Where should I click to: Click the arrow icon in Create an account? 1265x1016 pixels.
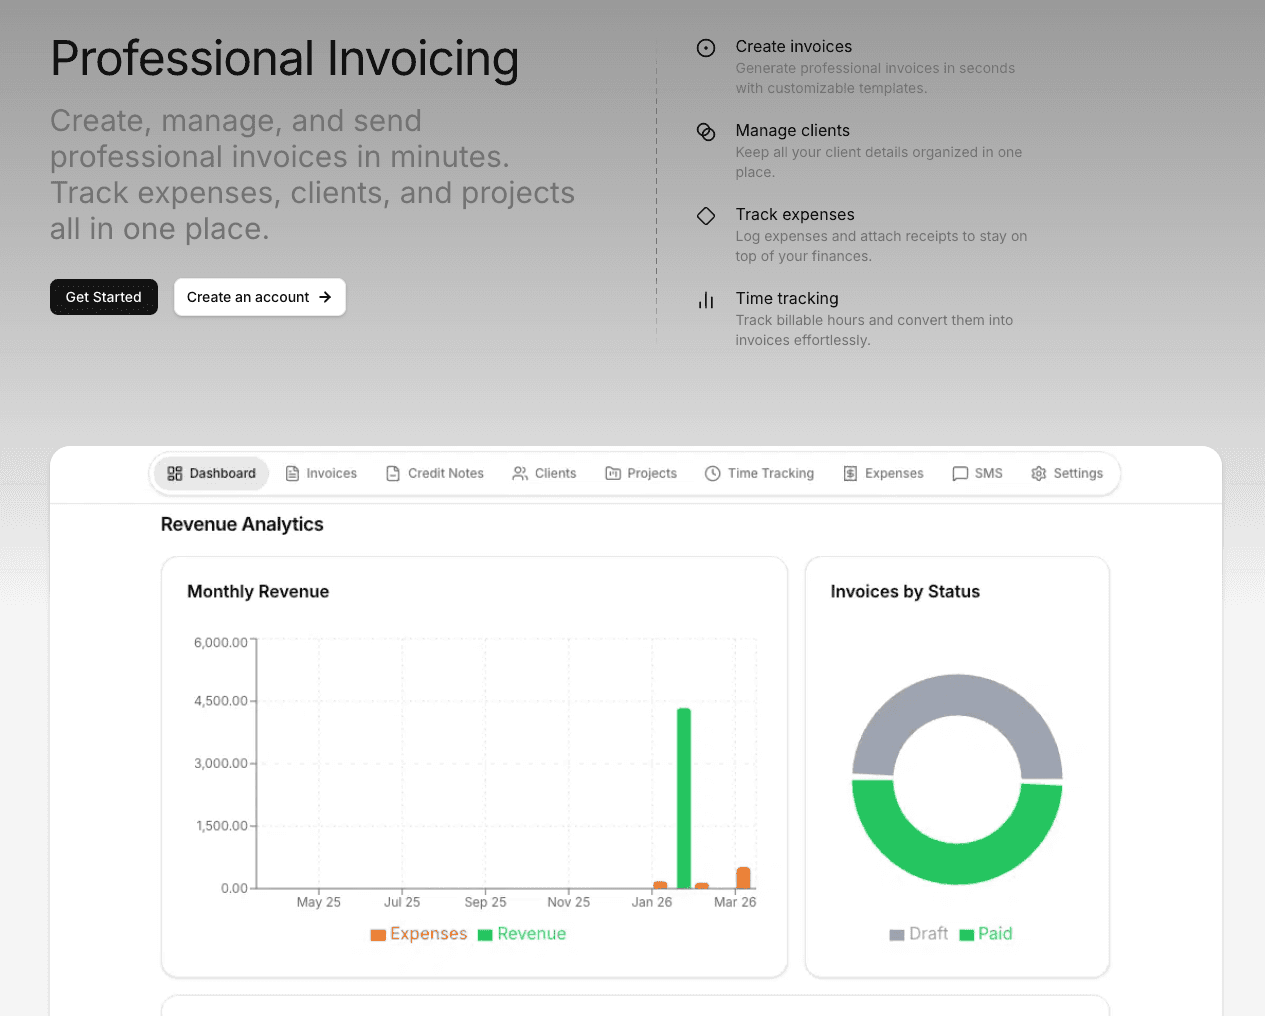325,297
